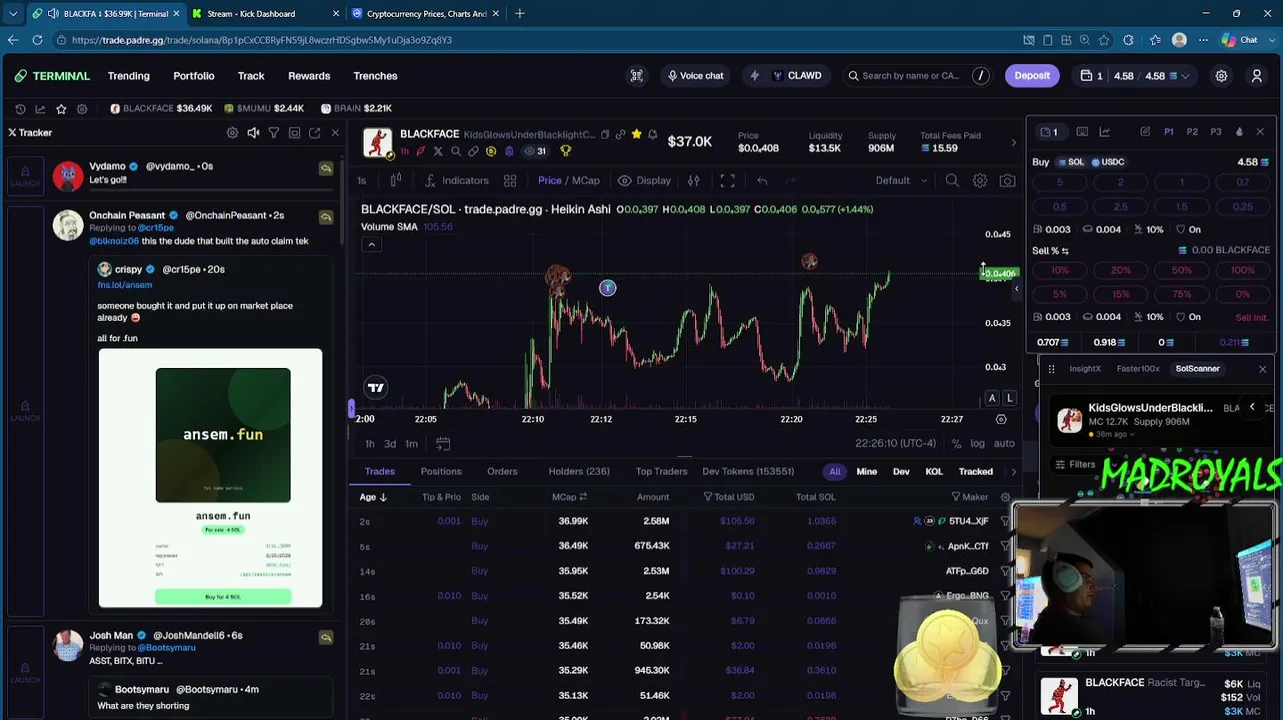This screenshot has height=720, width=1283.
Task: Open Portfolio page in navigation
Action: (x=194, y=76)
